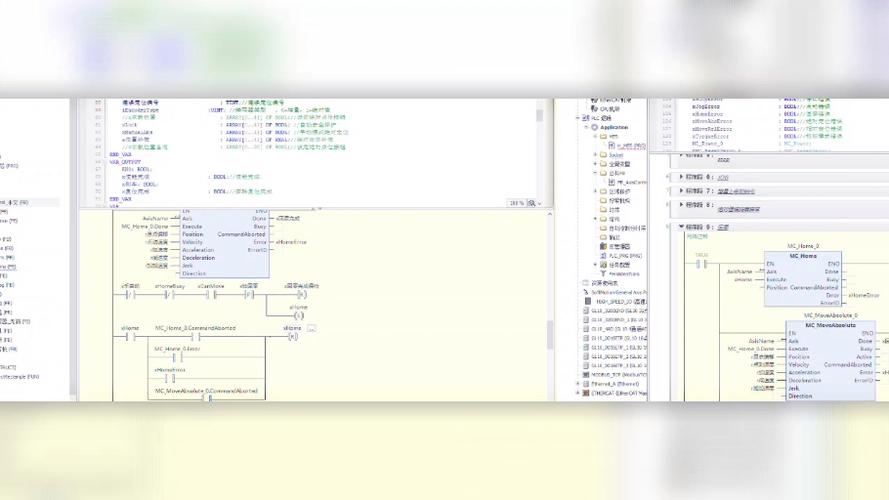The image size is (889, 500).
Task: Click the set coil under the xHome label
Action: pyautogui.click(x=299, y=315)
